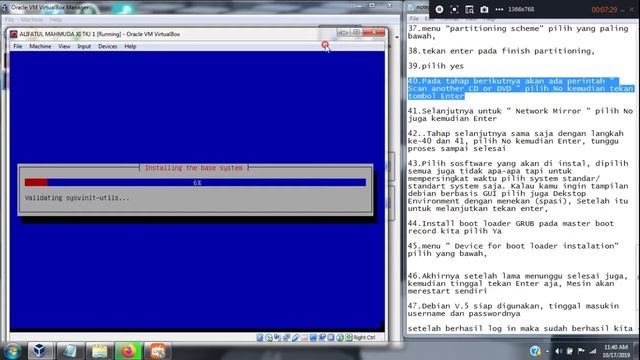Click the display settings icon in VM status bar
This screenshot has width=640, height=360.
[313, 338]
